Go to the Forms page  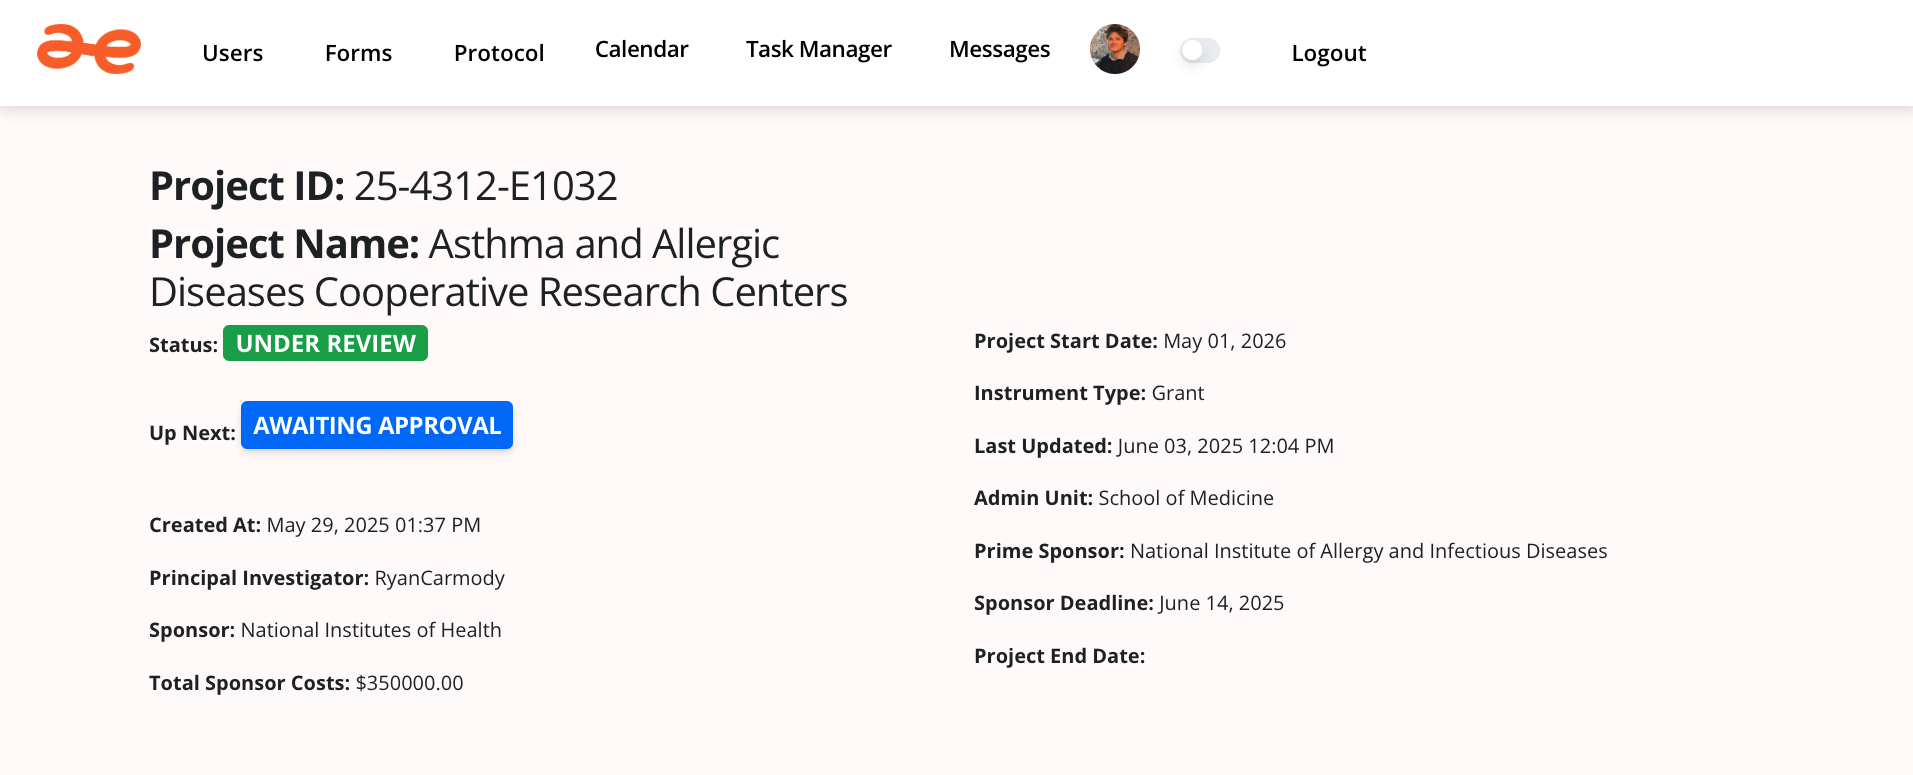(358, 53)
